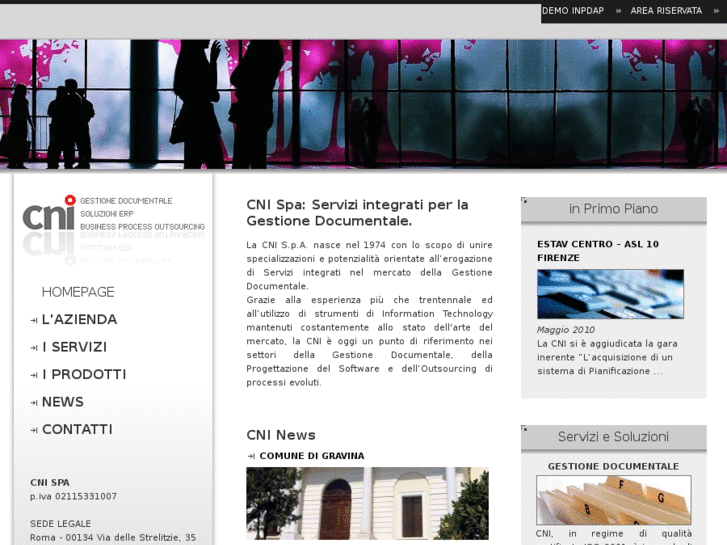The image size is (727, 545).
Task: Click the La CNI si è aggiudicata excerpt
Action: 607,357
